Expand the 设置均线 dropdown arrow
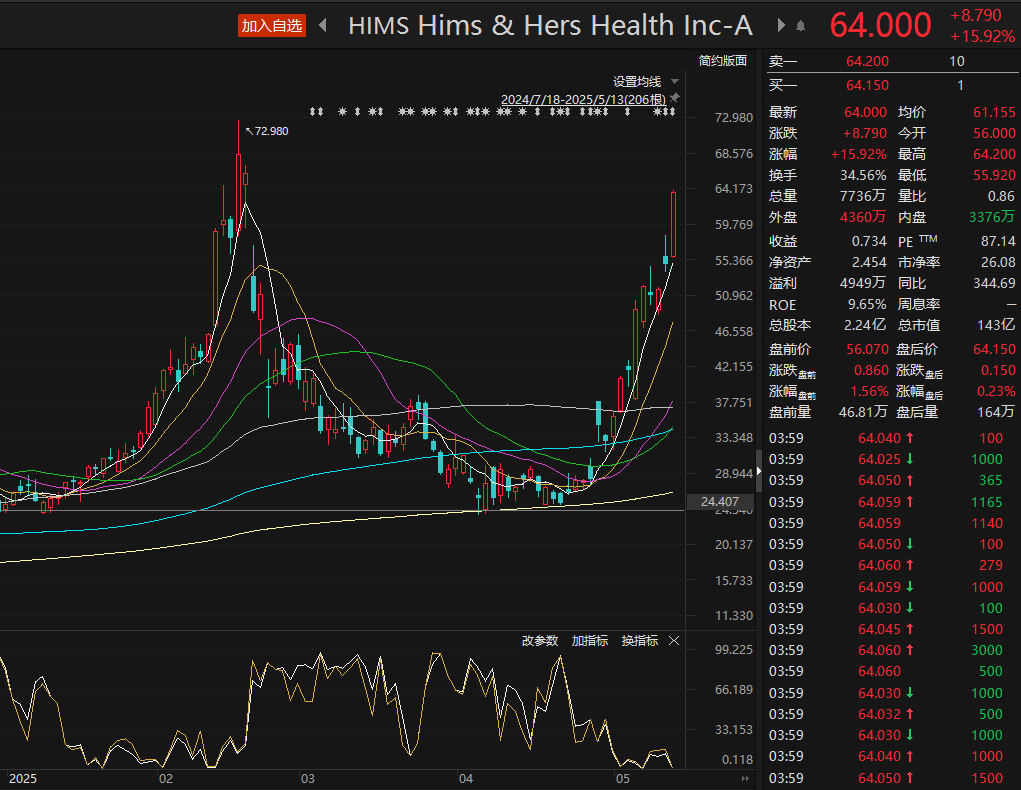The height and width of the screenshot is (790, 1021). tap(675, 82)
